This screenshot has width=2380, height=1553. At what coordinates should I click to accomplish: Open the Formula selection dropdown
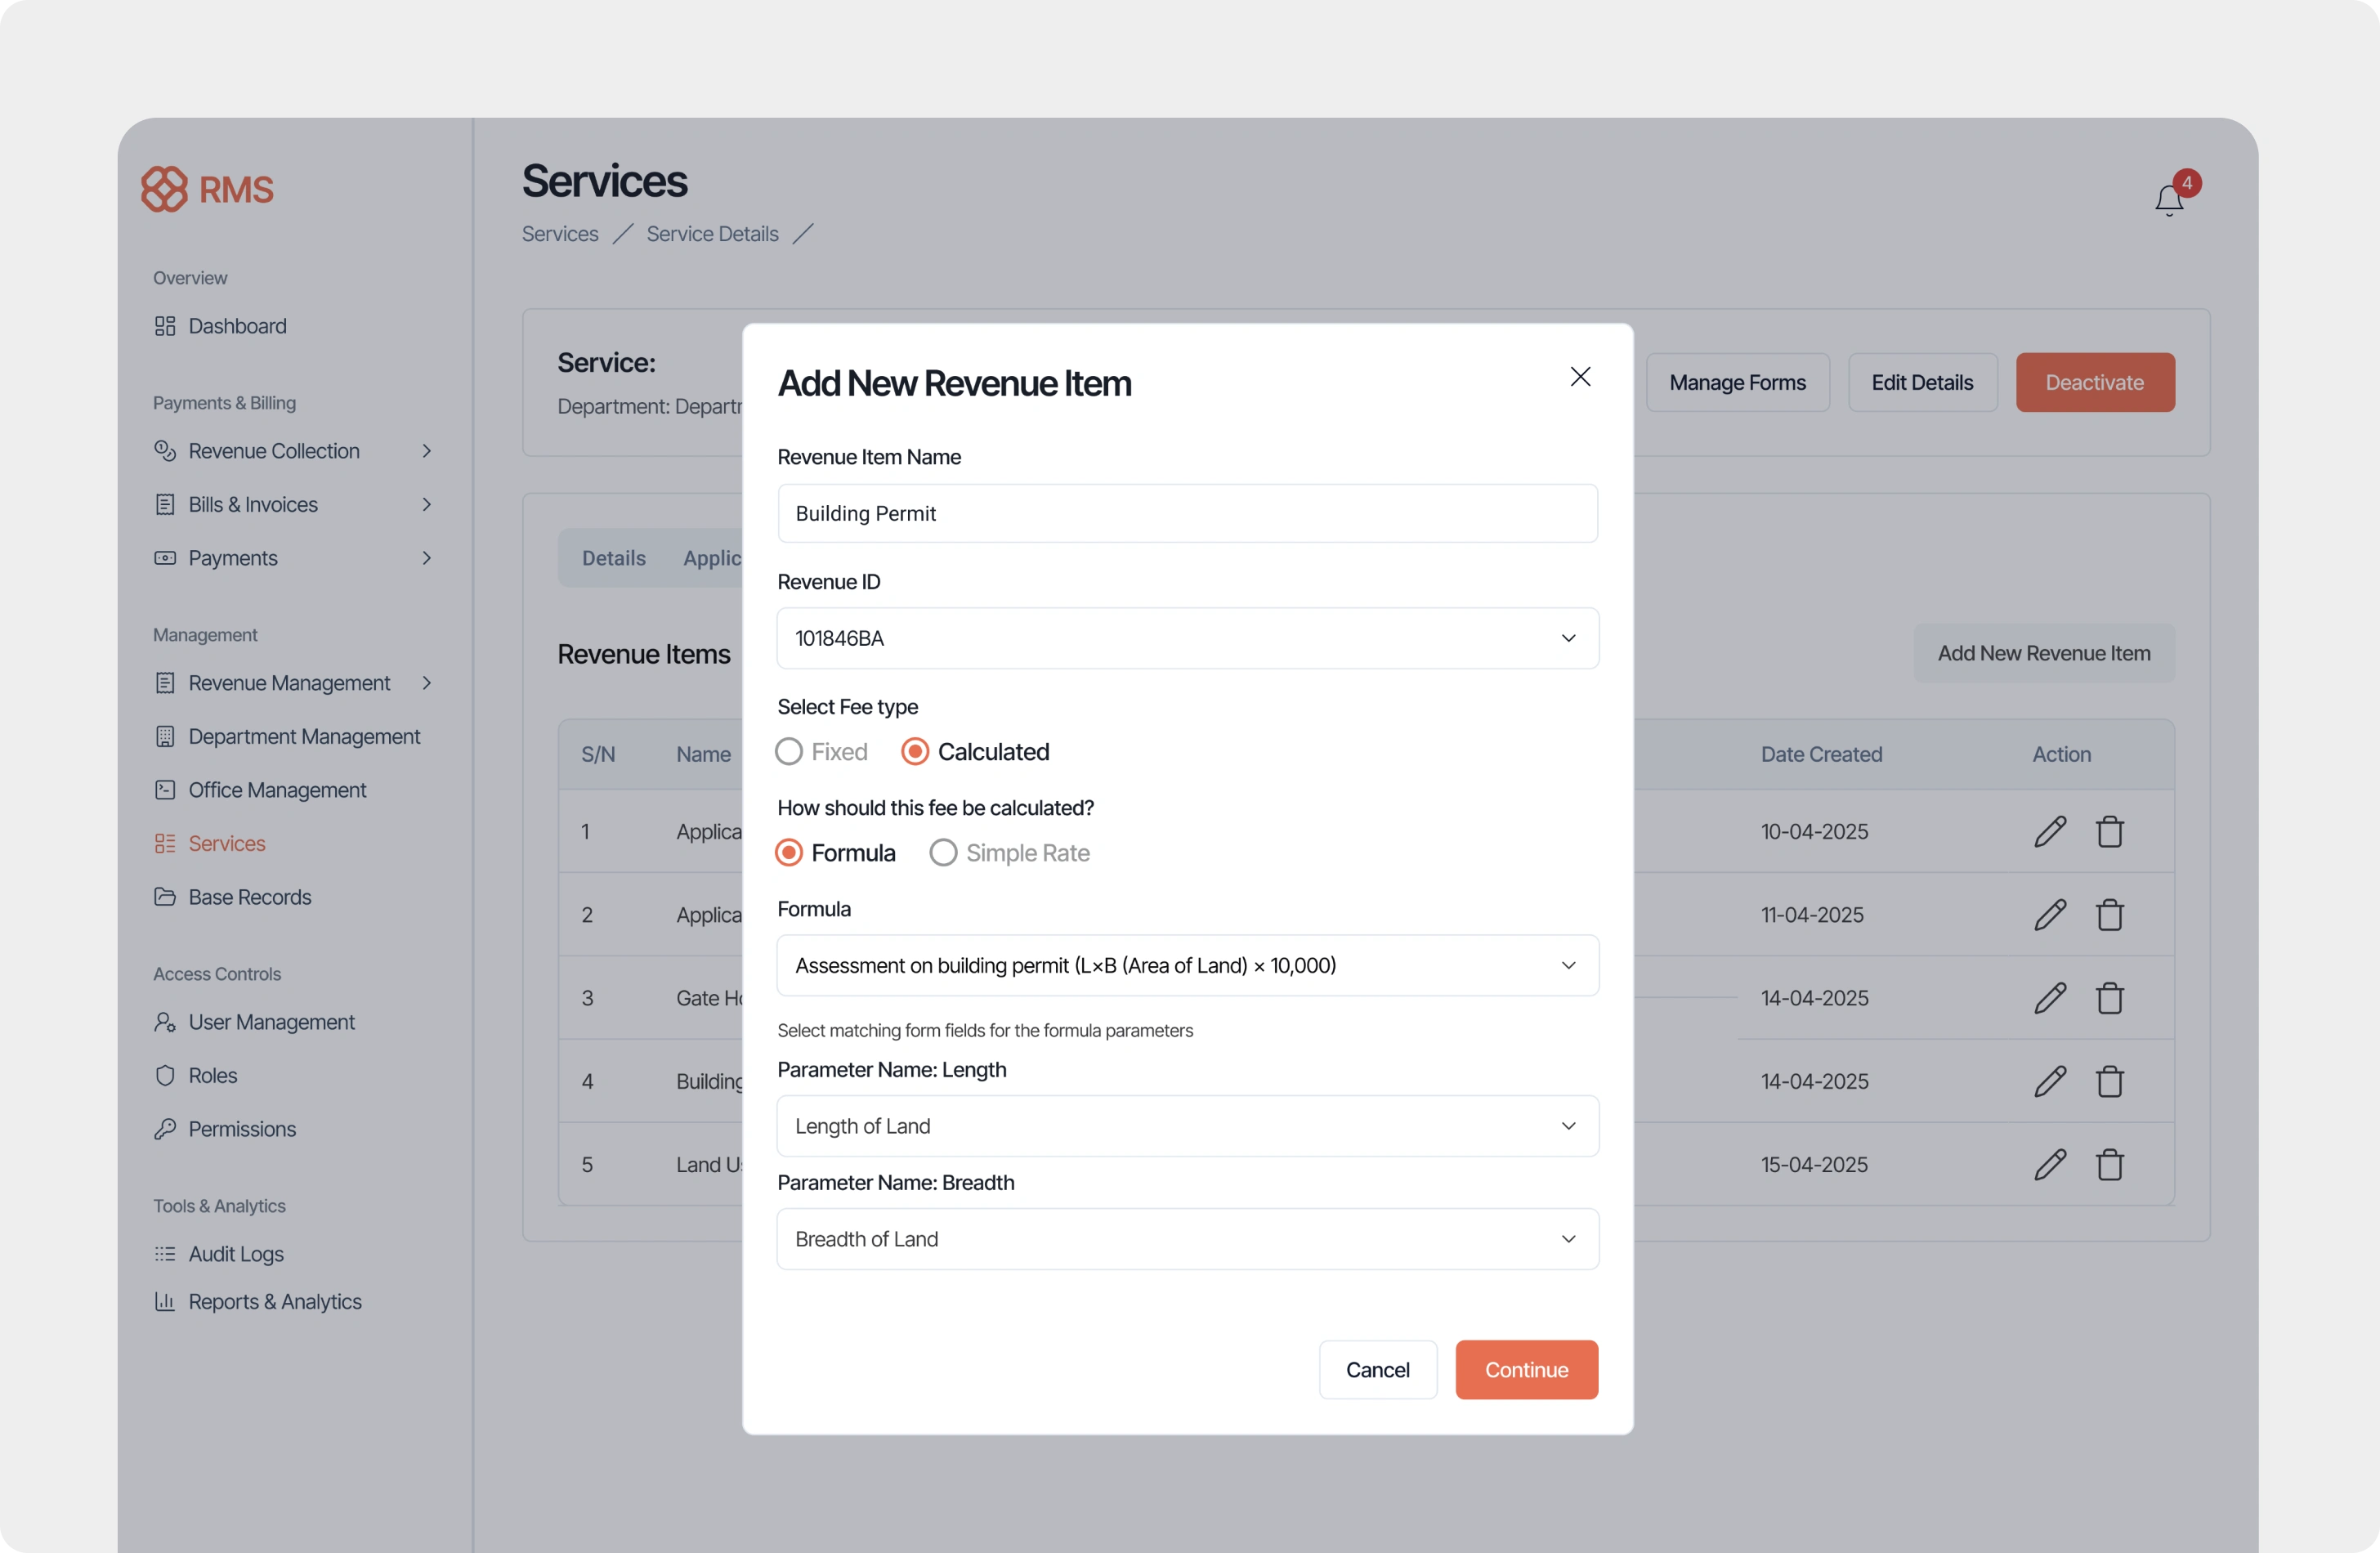(x=1187, y=965)
